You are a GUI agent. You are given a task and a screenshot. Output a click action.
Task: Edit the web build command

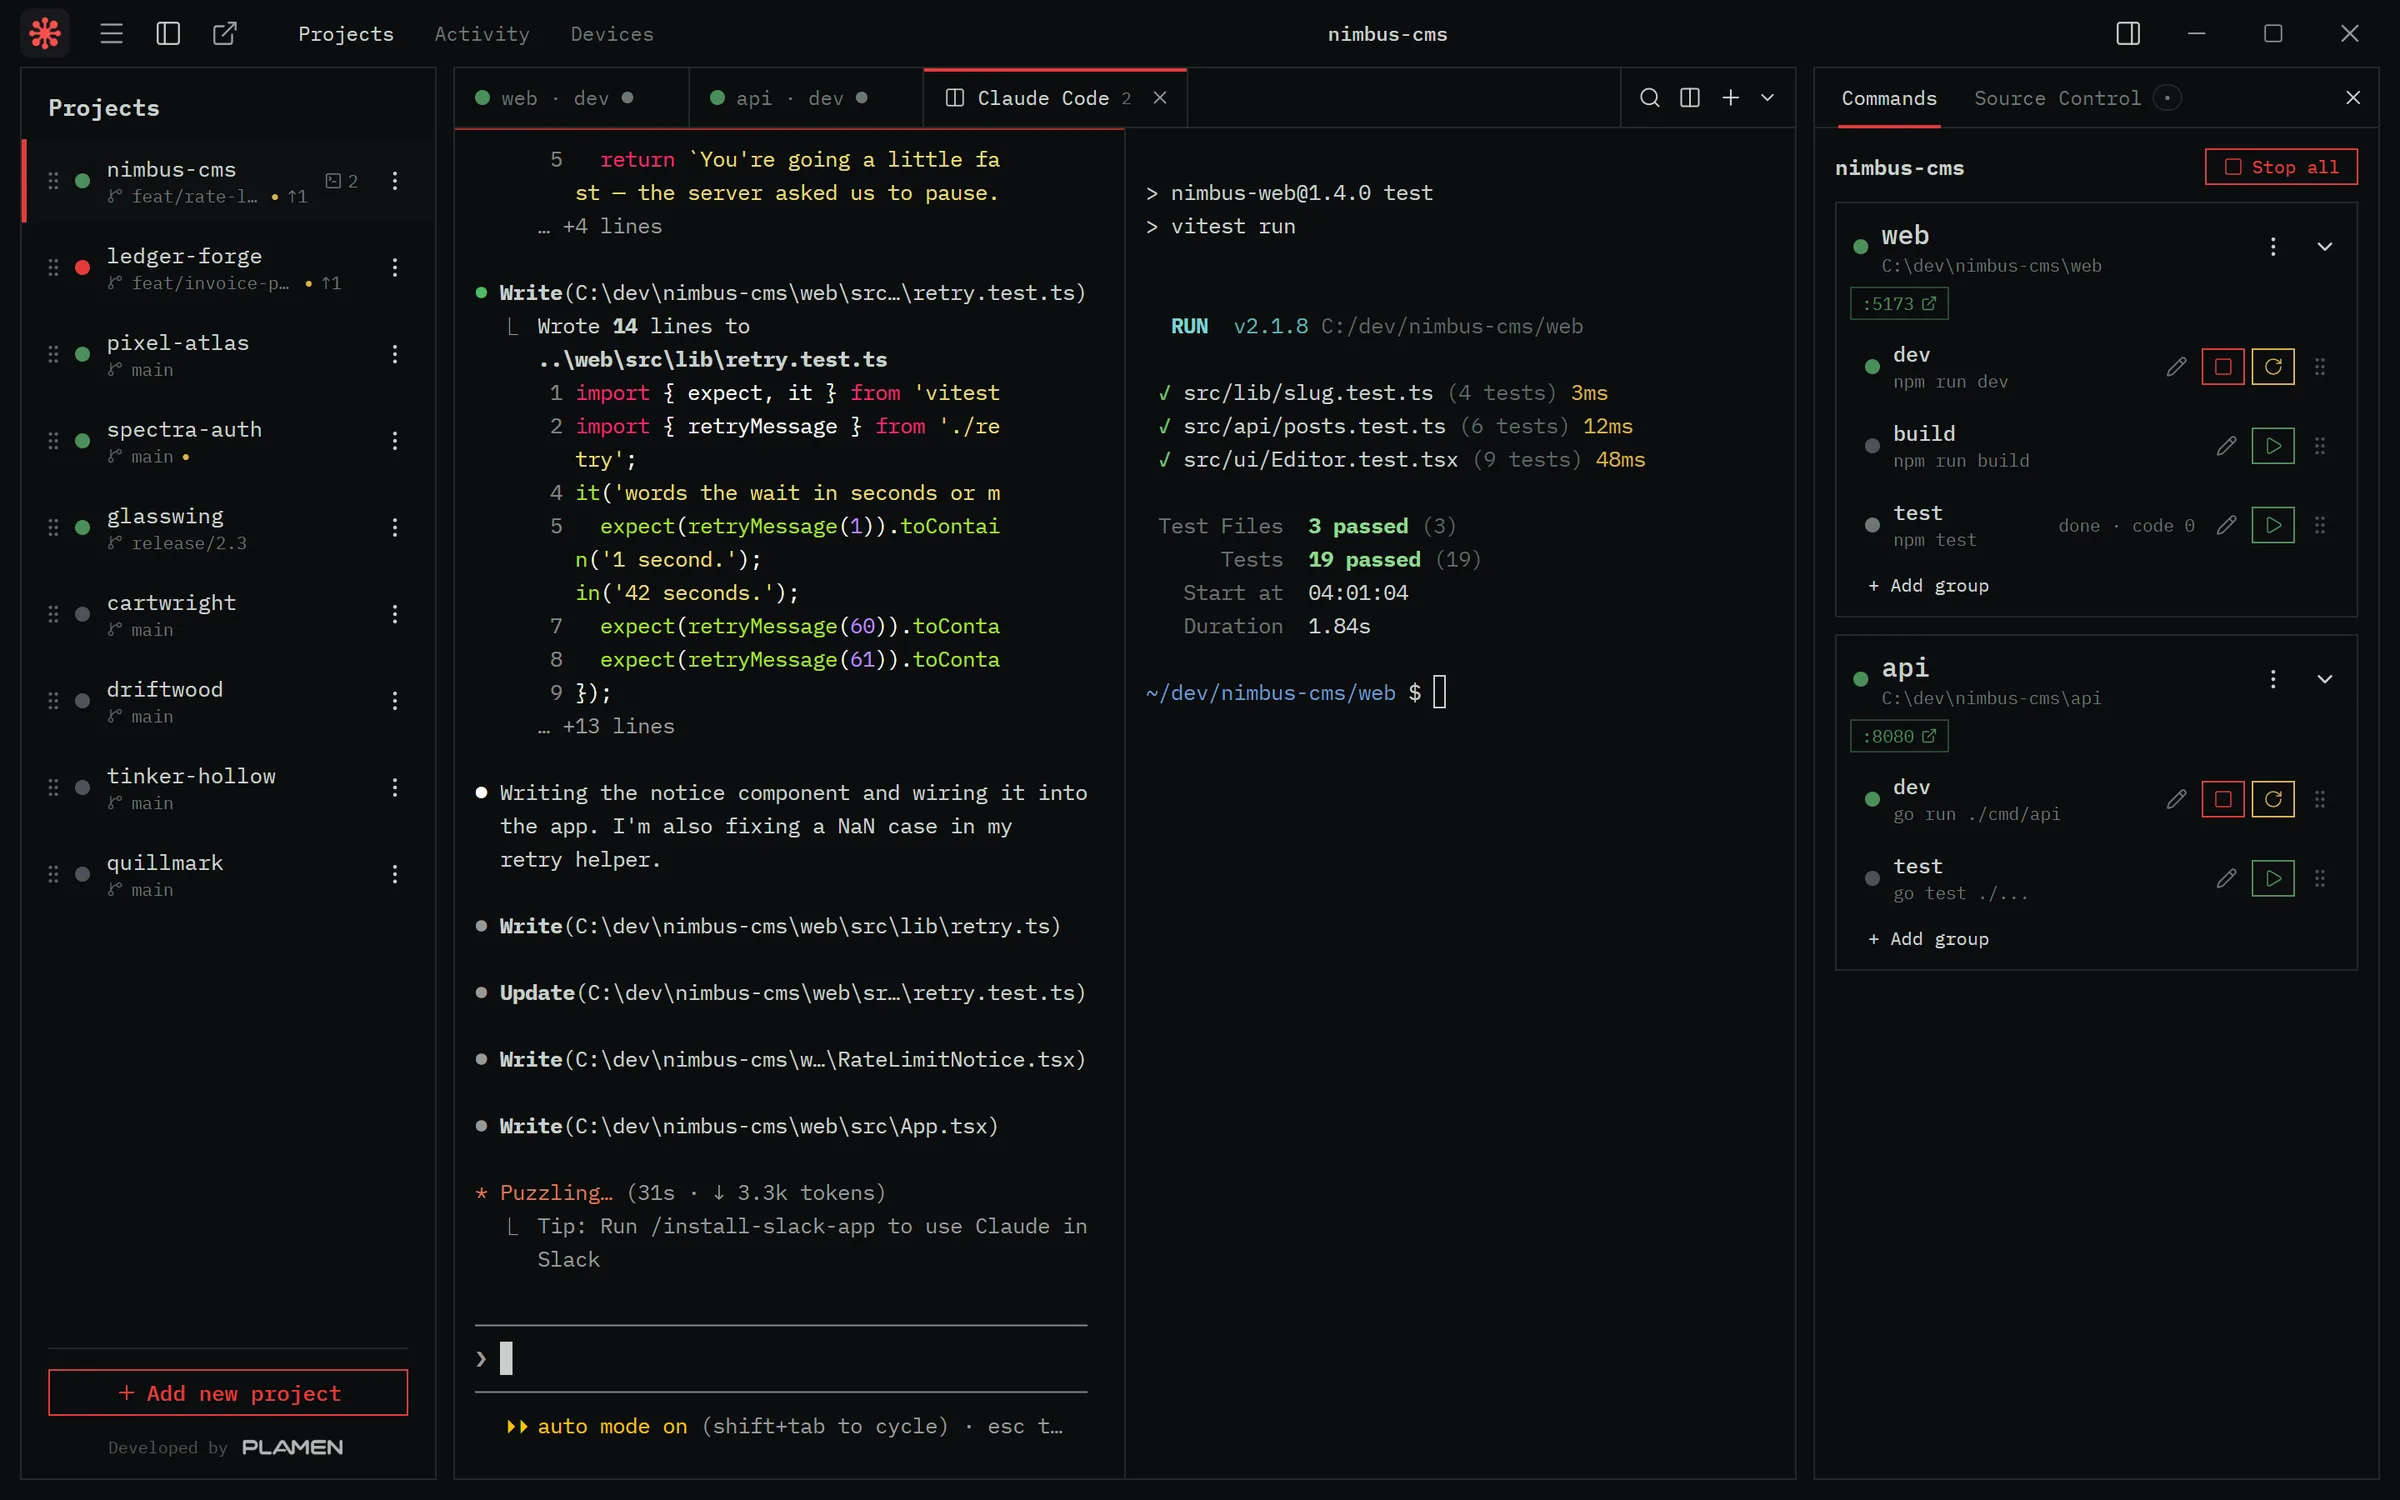[2226, 446]
